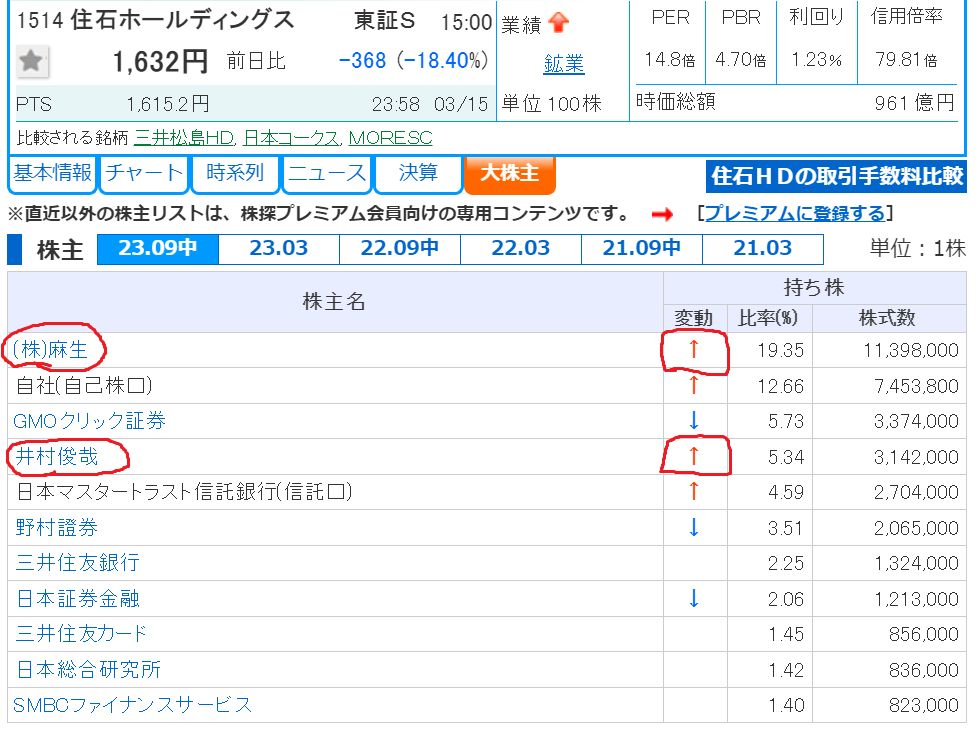Click the down arrow beside 日本証券金融
Screen dimensions: 978x730
click(694, 598)
